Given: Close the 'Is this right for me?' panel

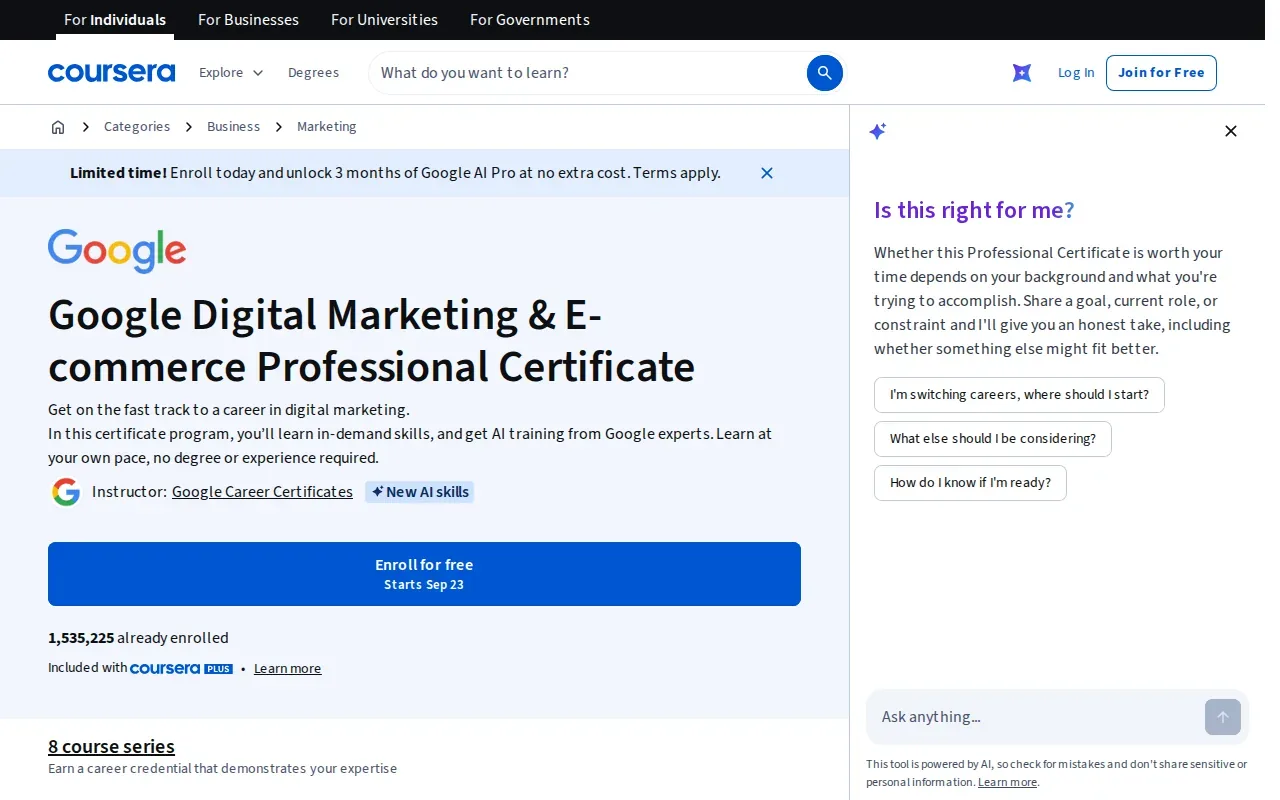Looking at the screenshot, I should pyautogui.click(x=1231, y=131).
